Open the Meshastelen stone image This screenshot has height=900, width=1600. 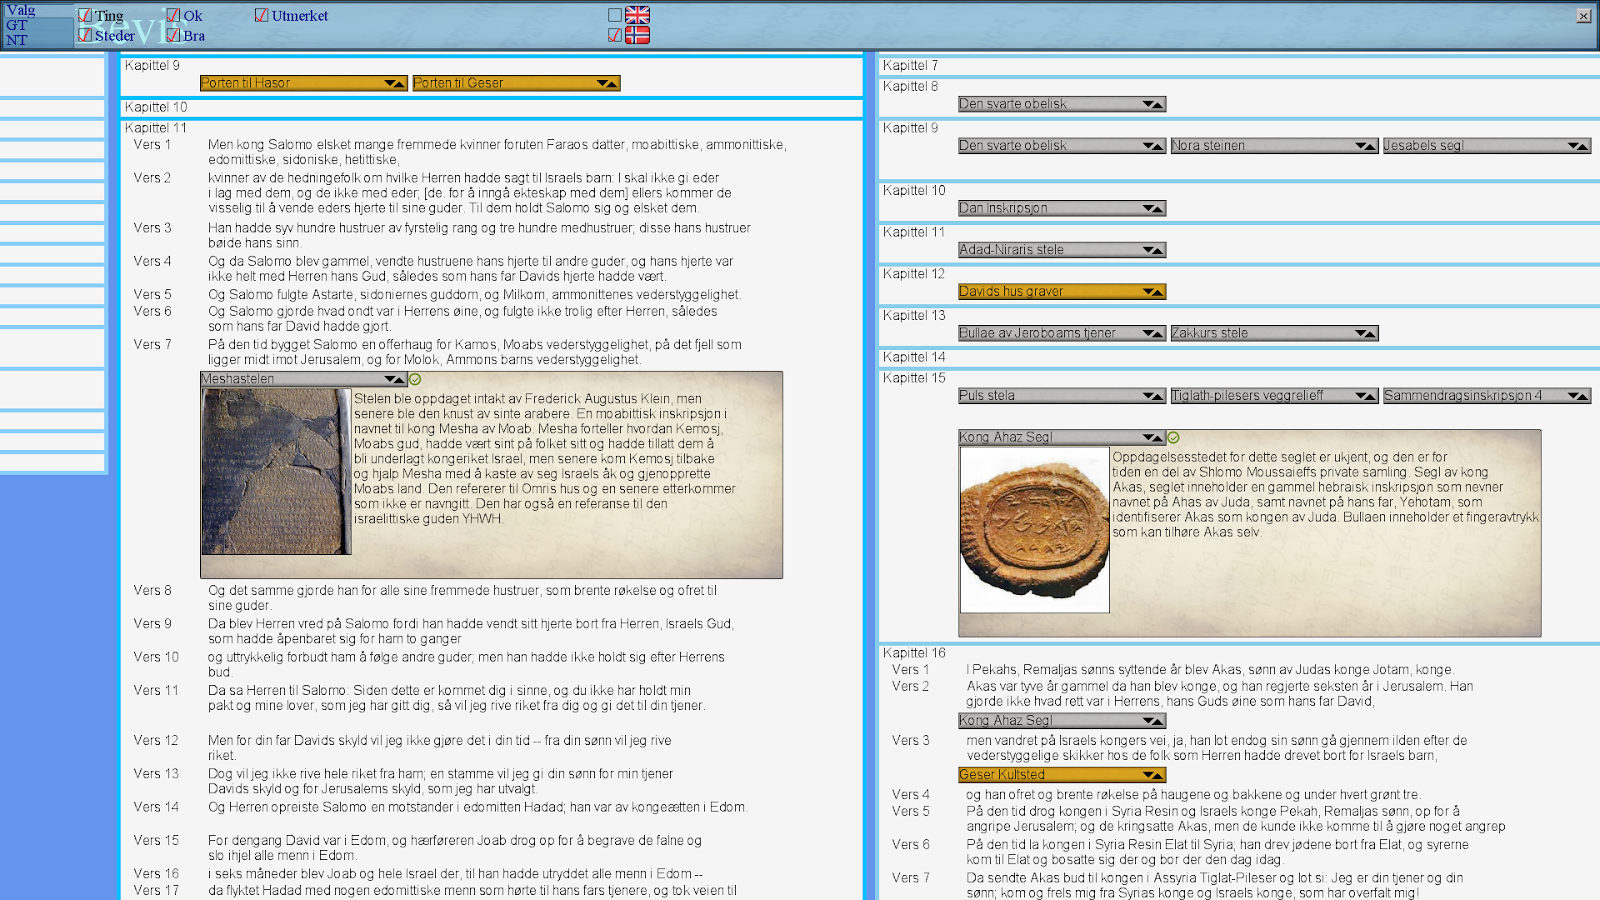pos(276,471)
